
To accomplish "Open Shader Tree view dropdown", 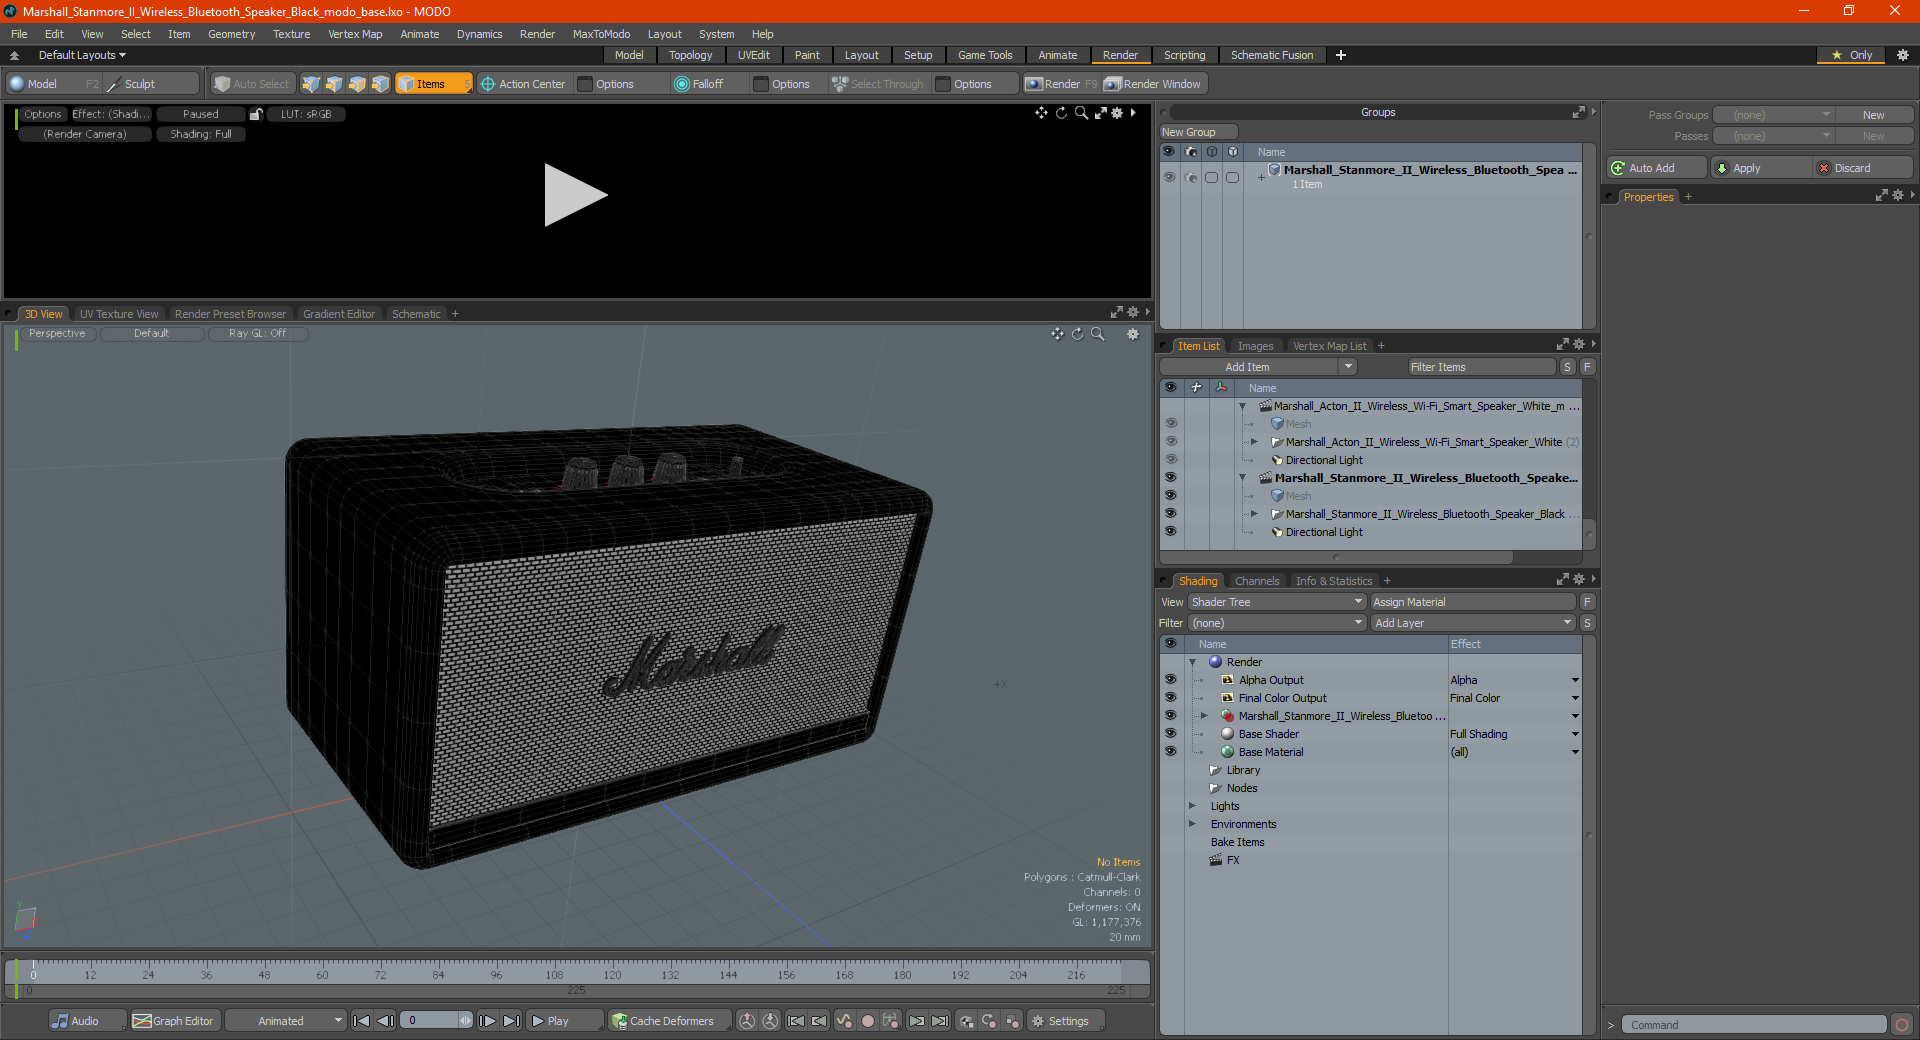I will [x=1277, y=602].
